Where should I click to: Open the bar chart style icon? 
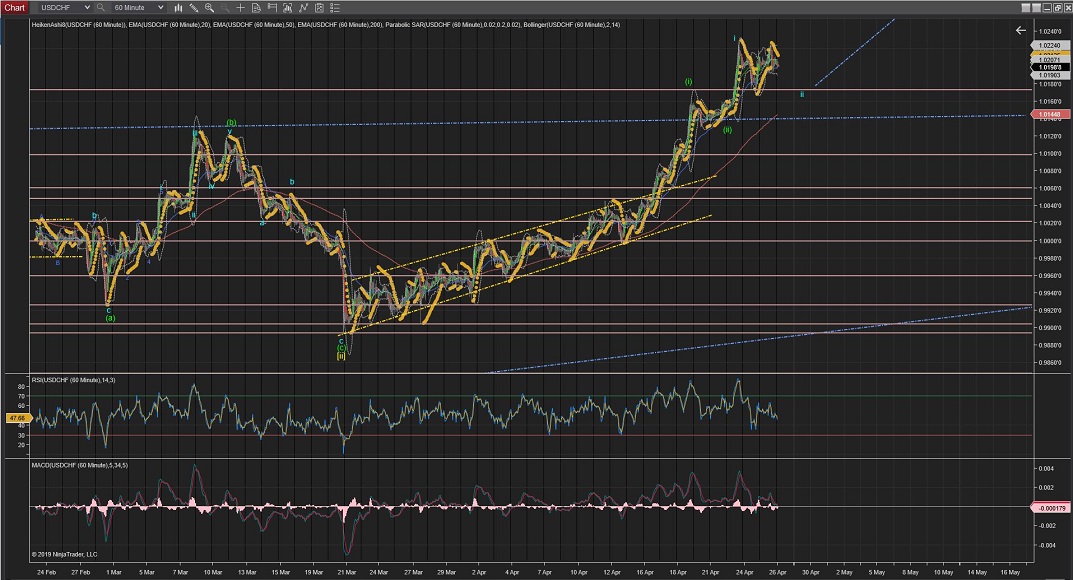pyautogui.click(x=178, y=8)
